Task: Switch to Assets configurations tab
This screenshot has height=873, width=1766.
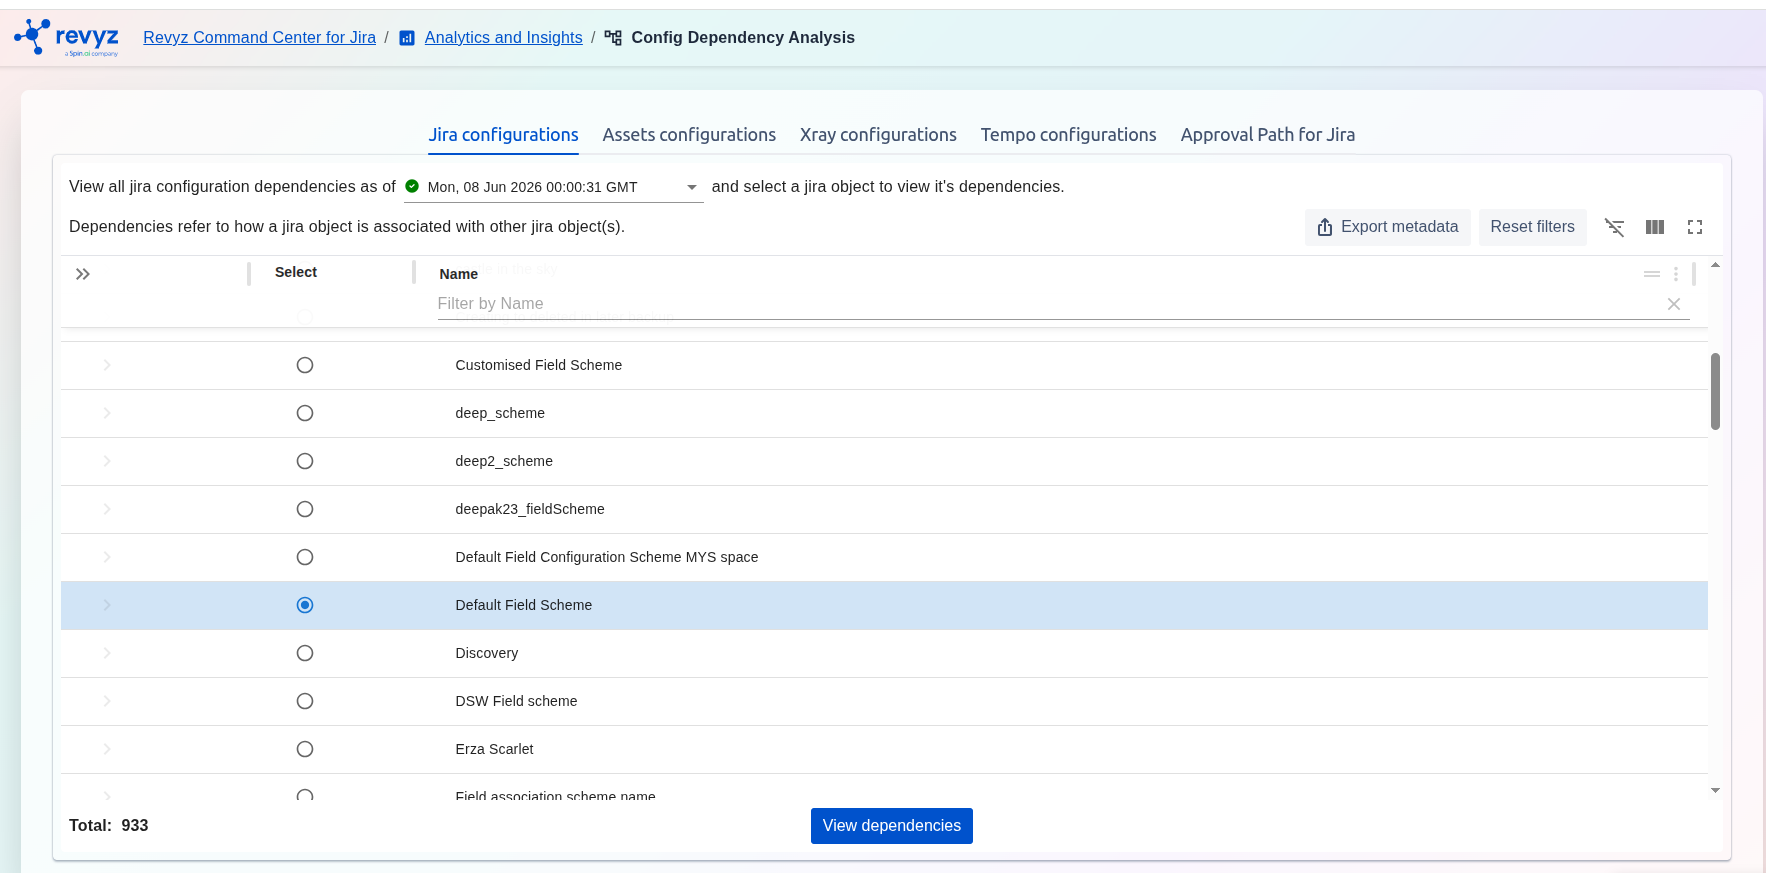Action: point(689,135)
